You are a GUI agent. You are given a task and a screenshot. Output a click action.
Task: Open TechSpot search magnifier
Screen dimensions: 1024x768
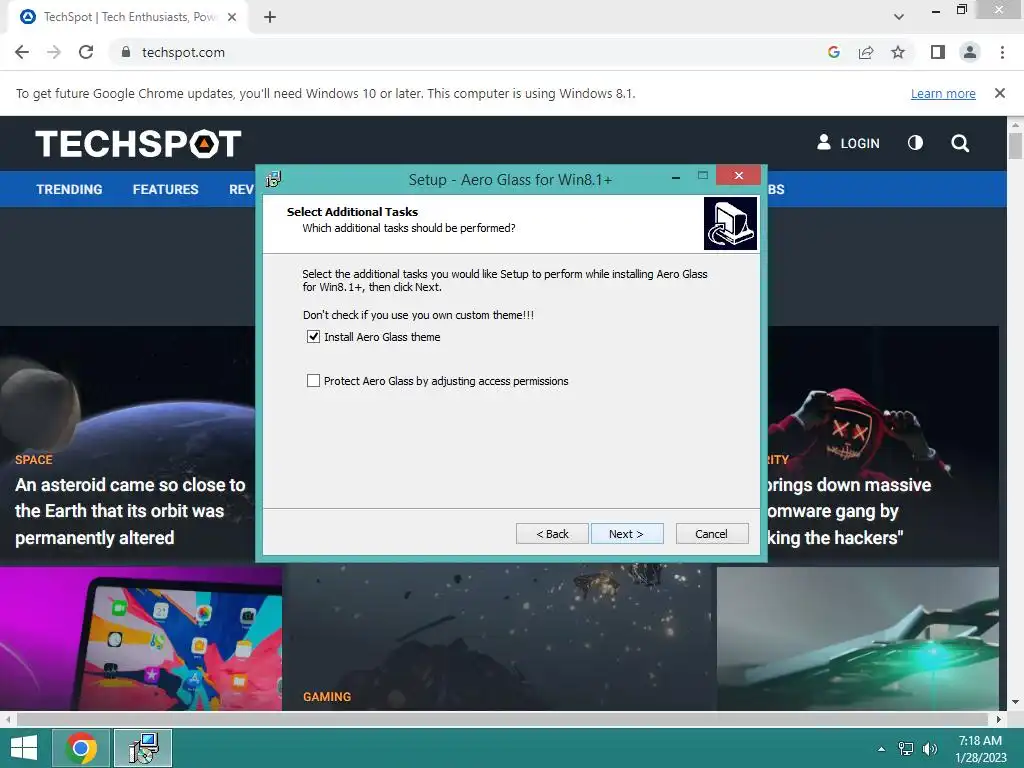[960, 143]
